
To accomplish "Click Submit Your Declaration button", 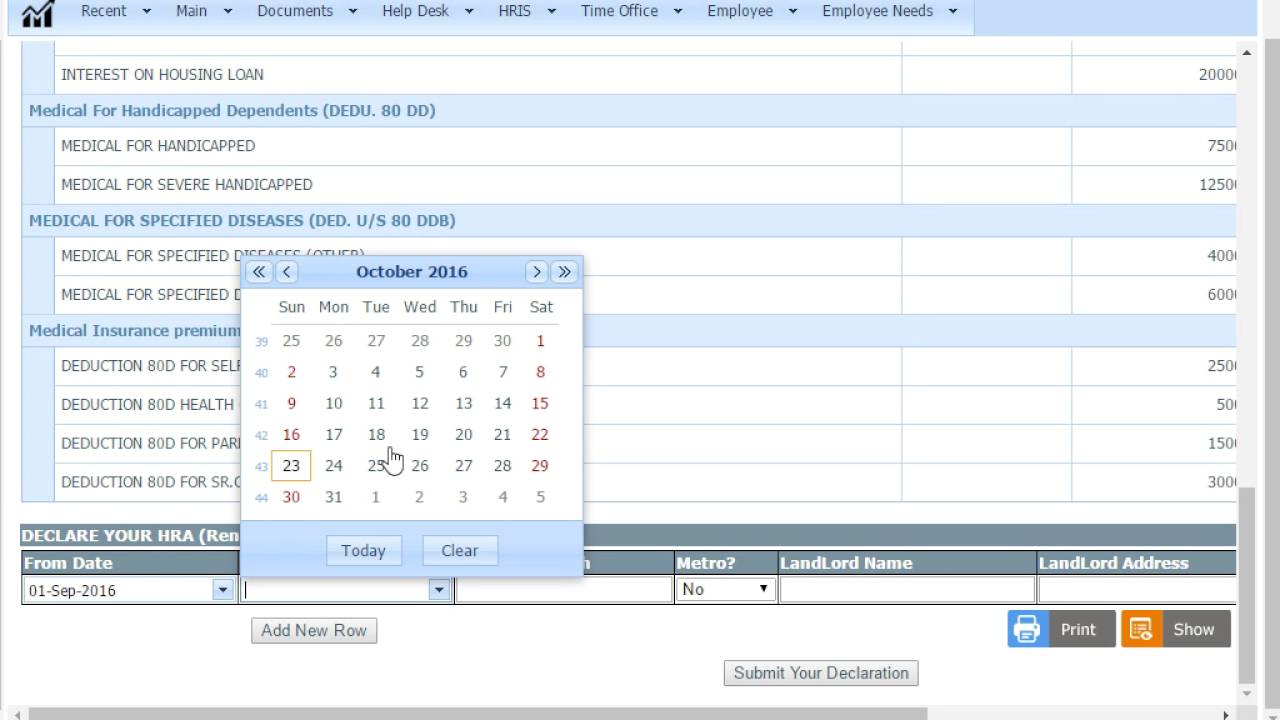I will [x=821, y=673].
